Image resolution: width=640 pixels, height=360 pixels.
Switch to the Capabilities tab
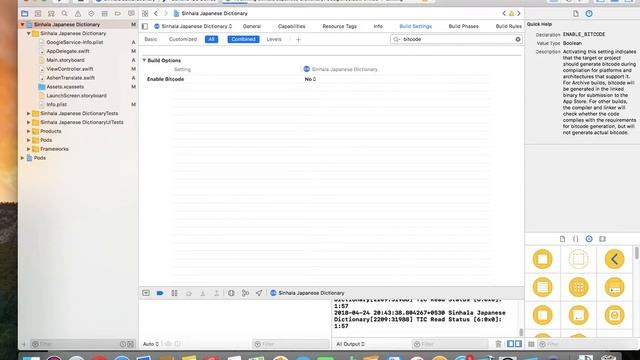click(x=291, y=26)
